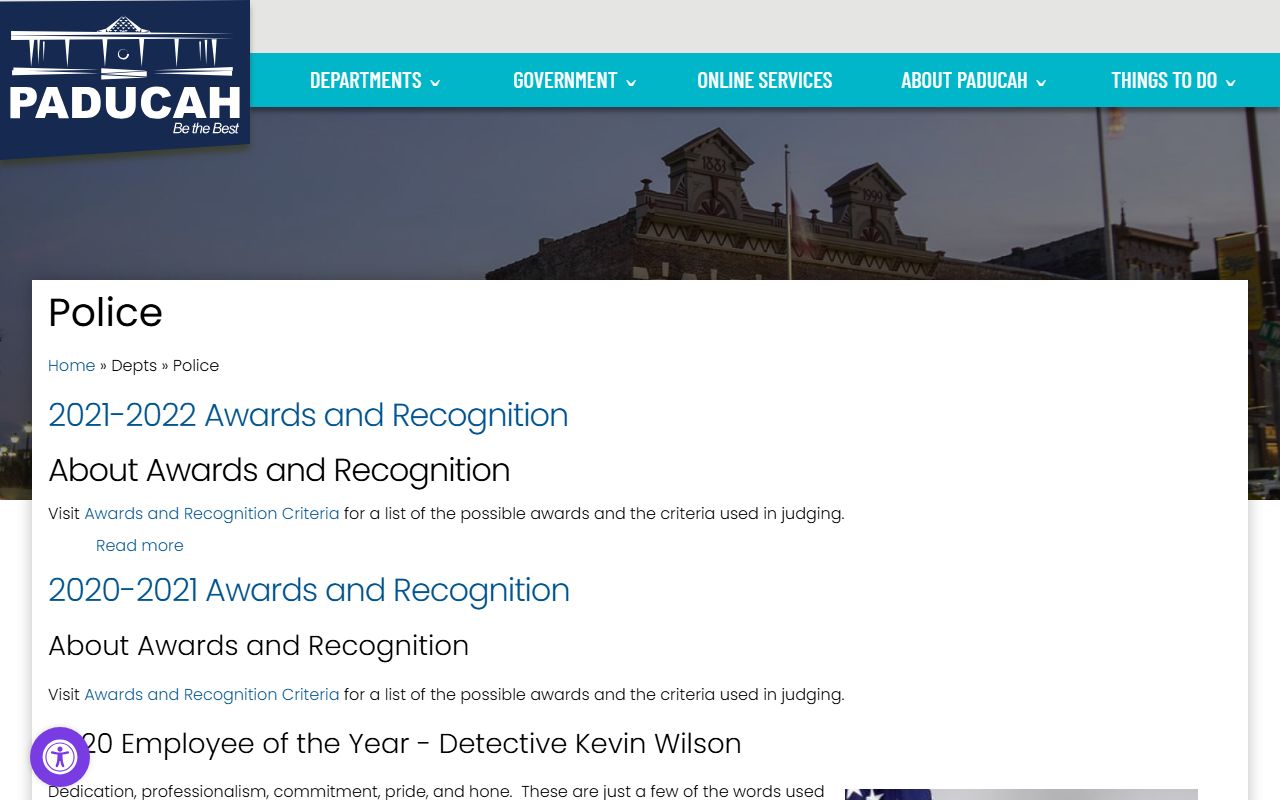The height and width of the screenshot is (800, 1280).
Task: Click the second About Awards and Recognition heading
Action: (x=258, y=646)
